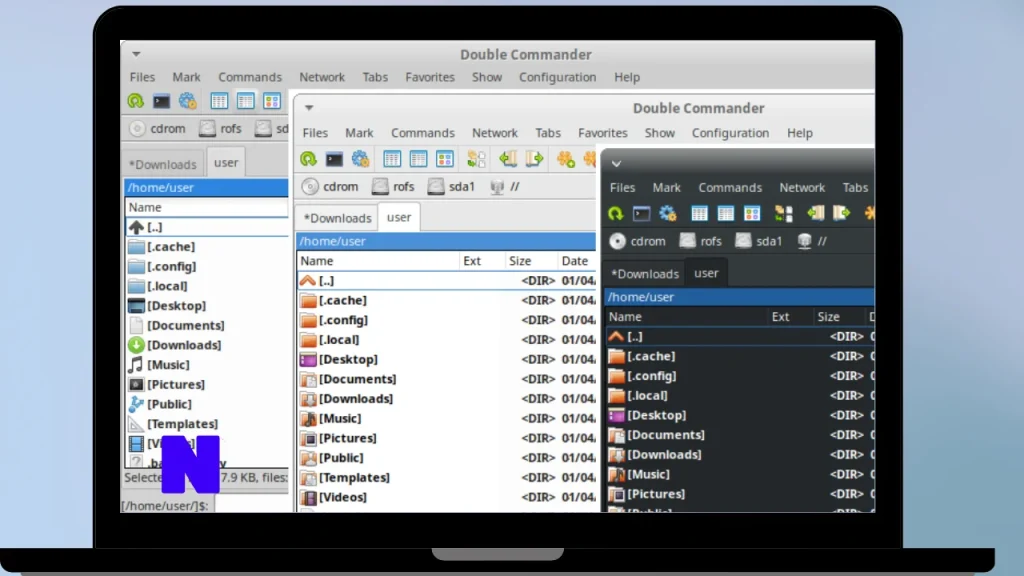Open the window menu arrow of the back-left window

(136, 54)
